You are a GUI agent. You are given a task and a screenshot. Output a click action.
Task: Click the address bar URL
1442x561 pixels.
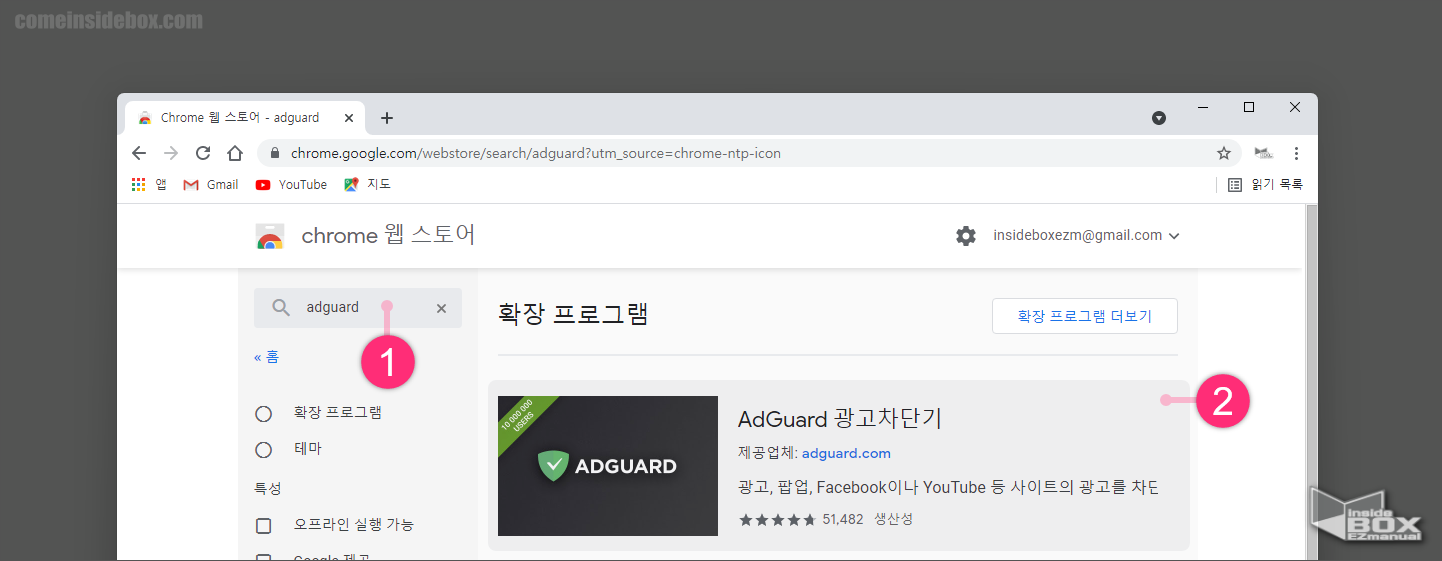pos(536,153)
